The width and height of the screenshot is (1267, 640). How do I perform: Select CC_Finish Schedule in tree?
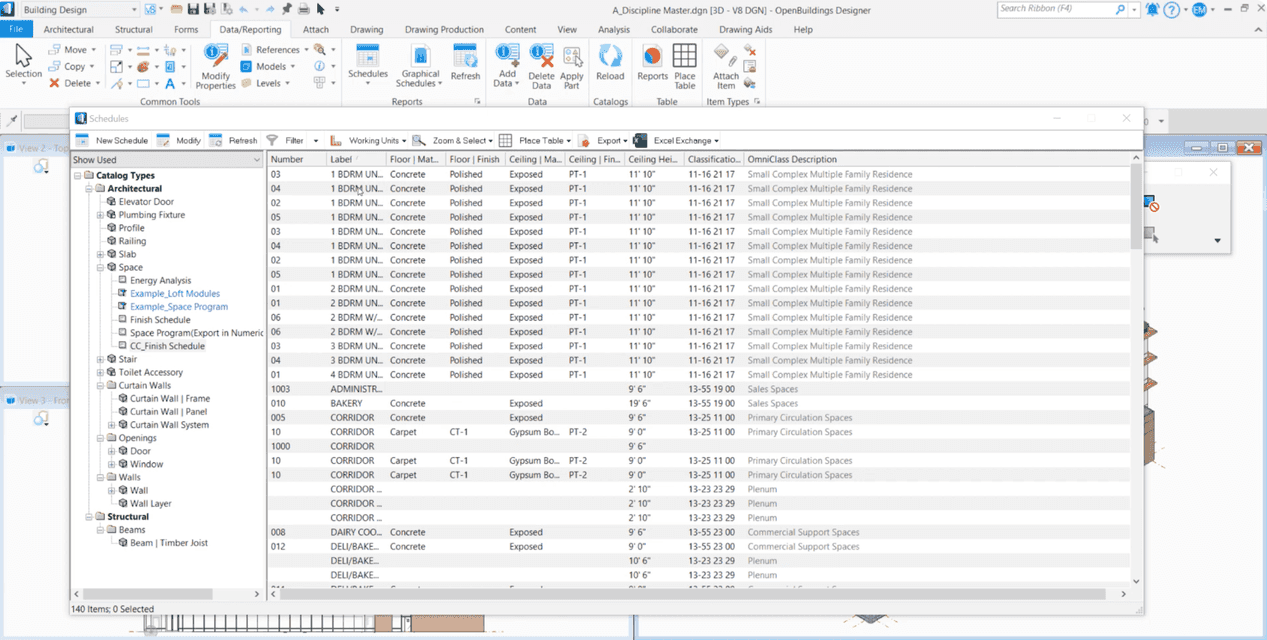click(x=167, y=346)
